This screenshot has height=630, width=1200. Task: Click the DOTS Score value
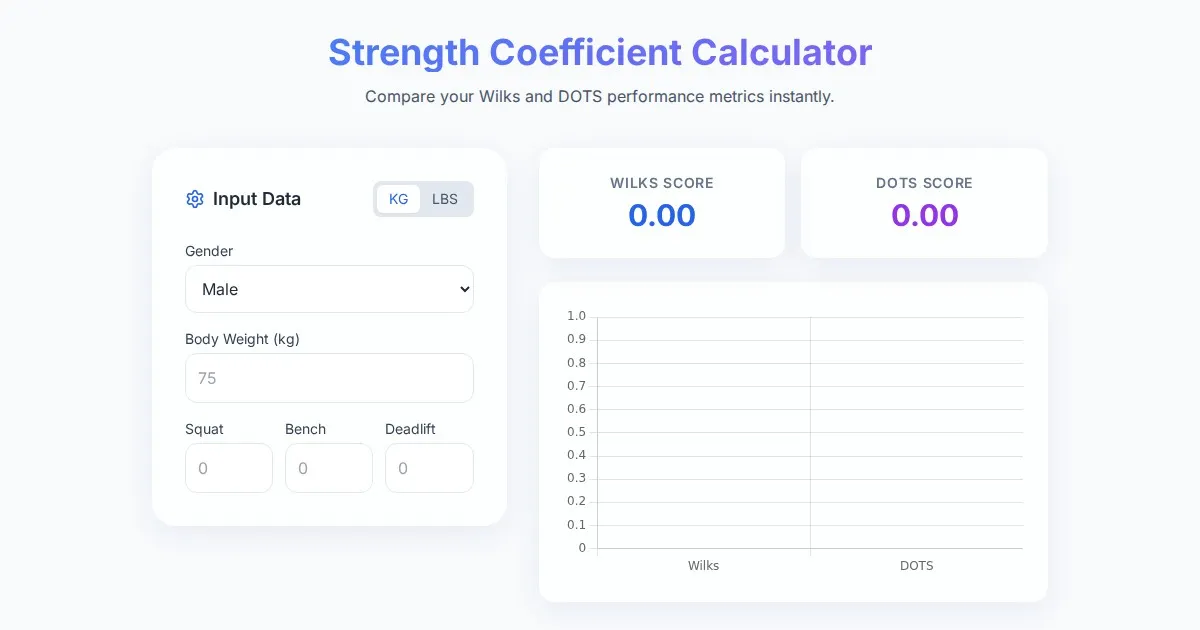[924, 215]
